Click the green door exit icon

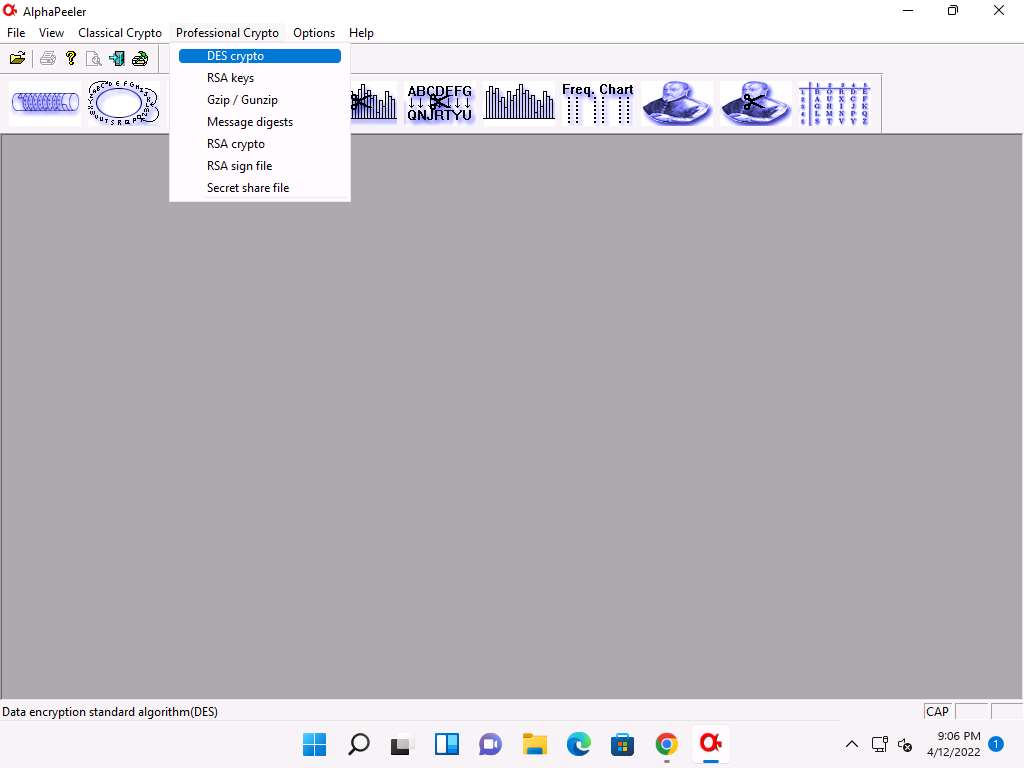point(117,58)
